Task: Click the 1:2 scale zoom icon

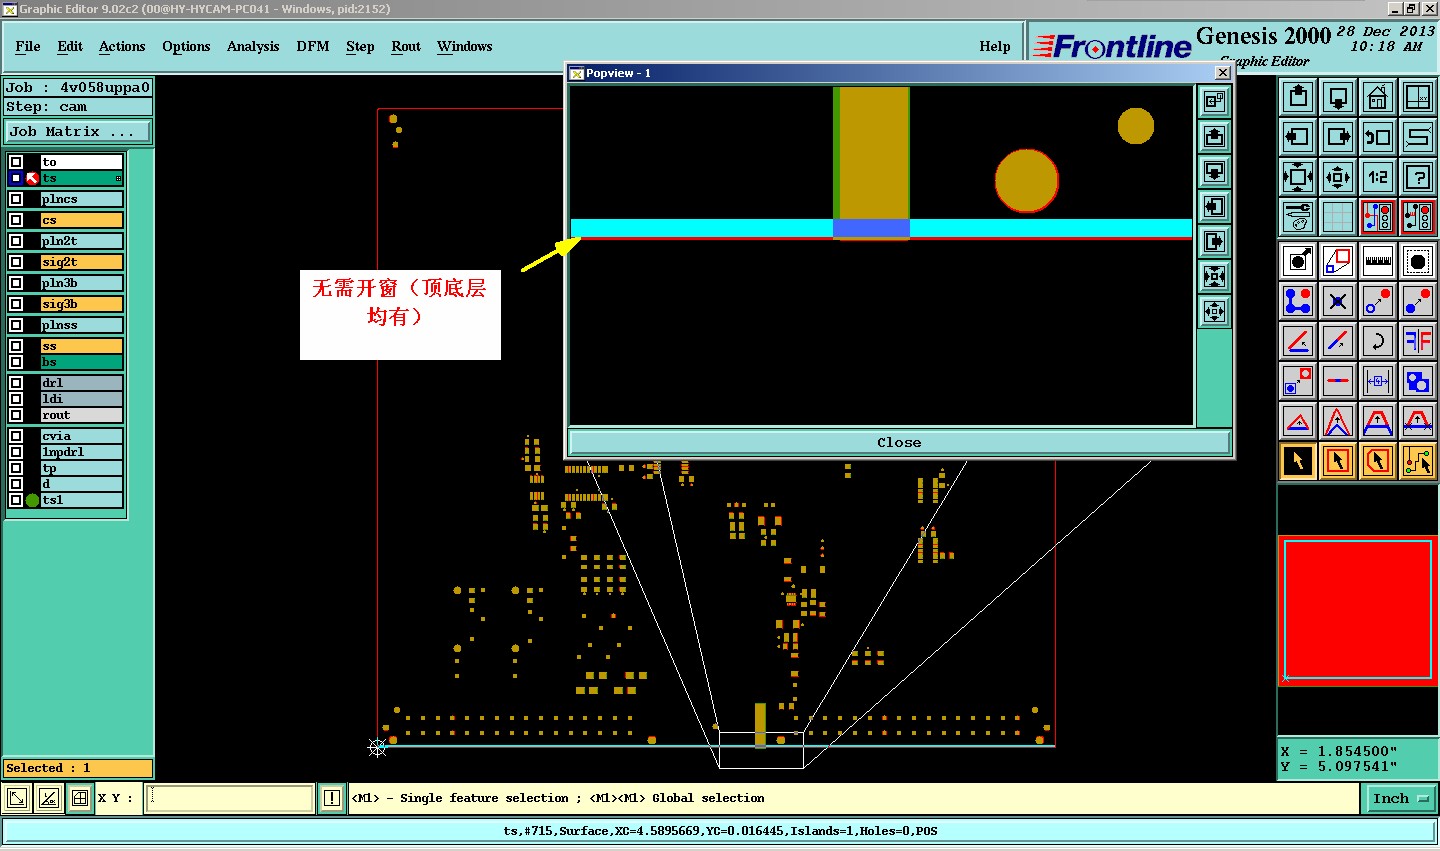Action: [1378, 177]
